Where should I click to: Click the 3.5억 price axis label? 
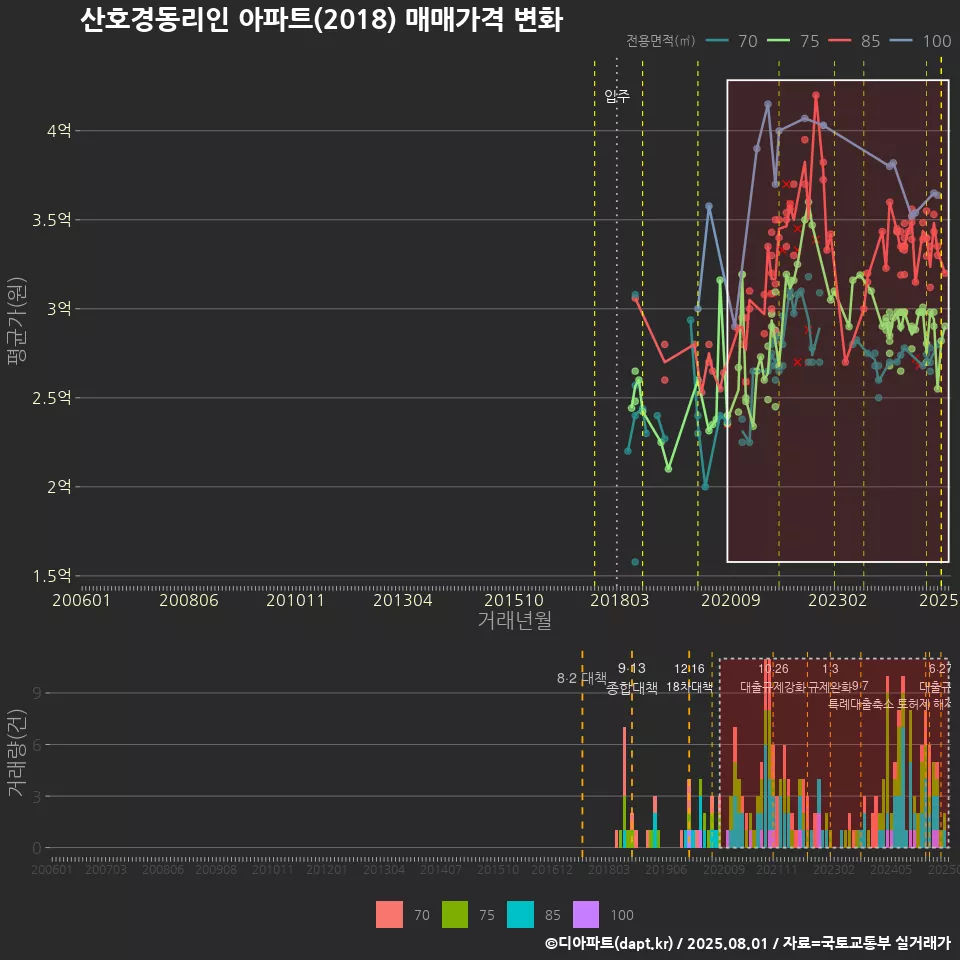[52, 220]
